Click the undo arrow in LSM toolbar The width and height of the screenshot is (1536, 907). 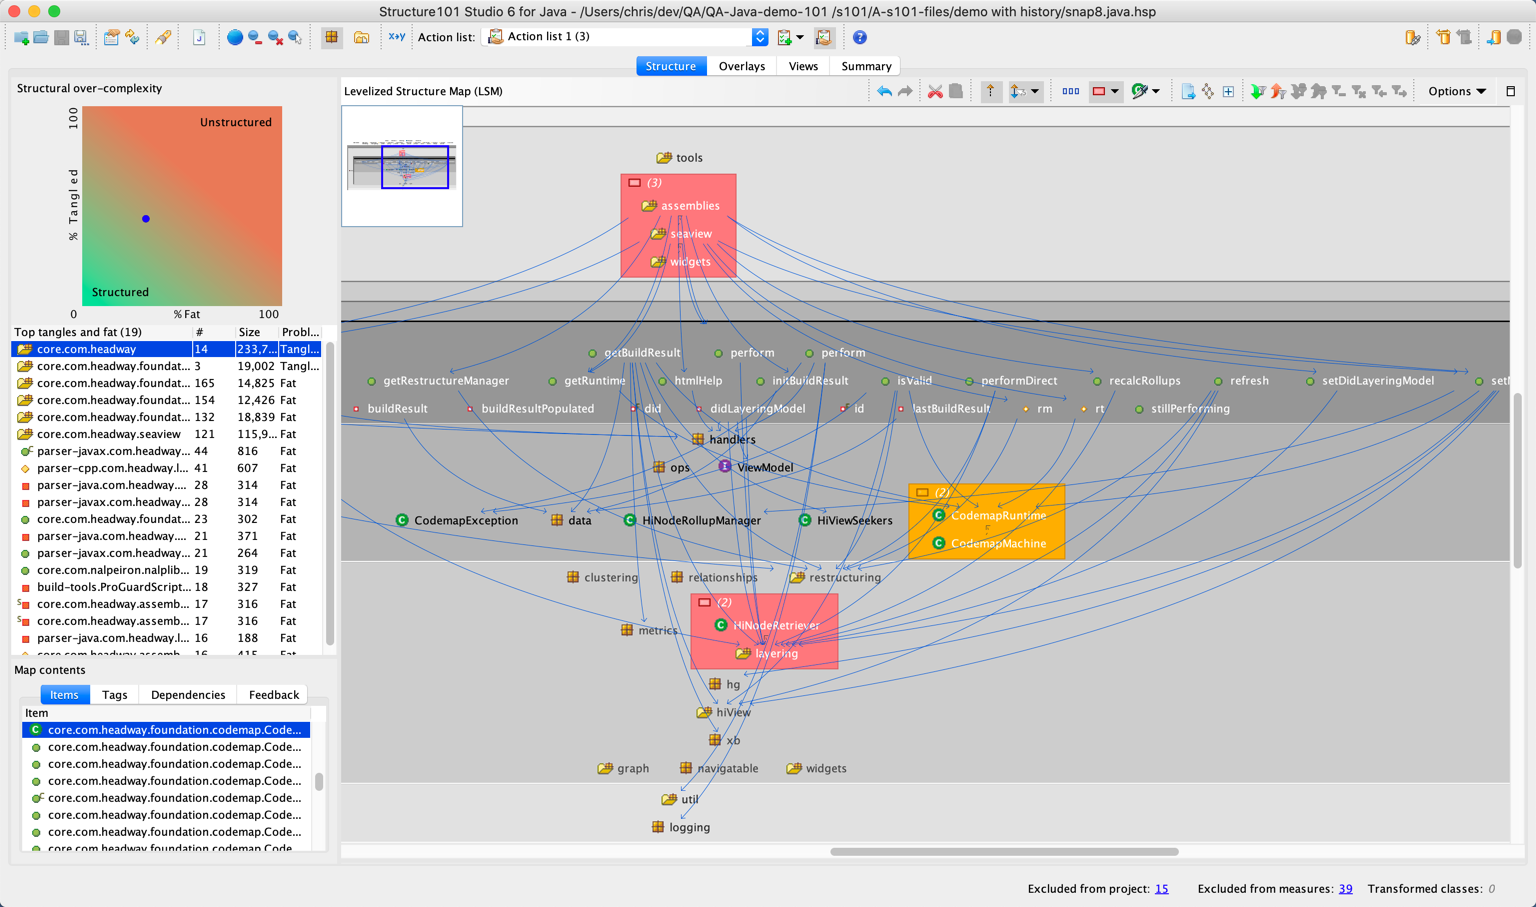tap(884, 91)
